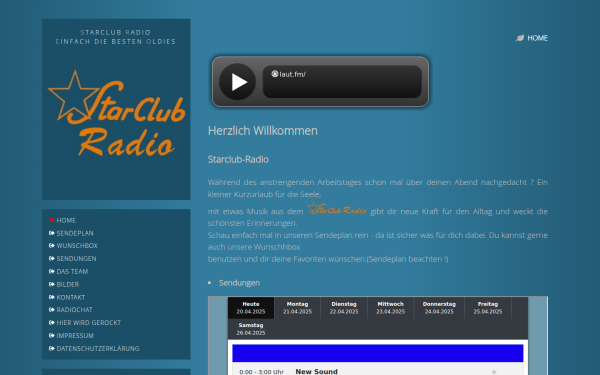The width and height of the screenshot is (600, 375).
Task: Click arrow icon beside DAS TEAM
Action: pos(52,271)
